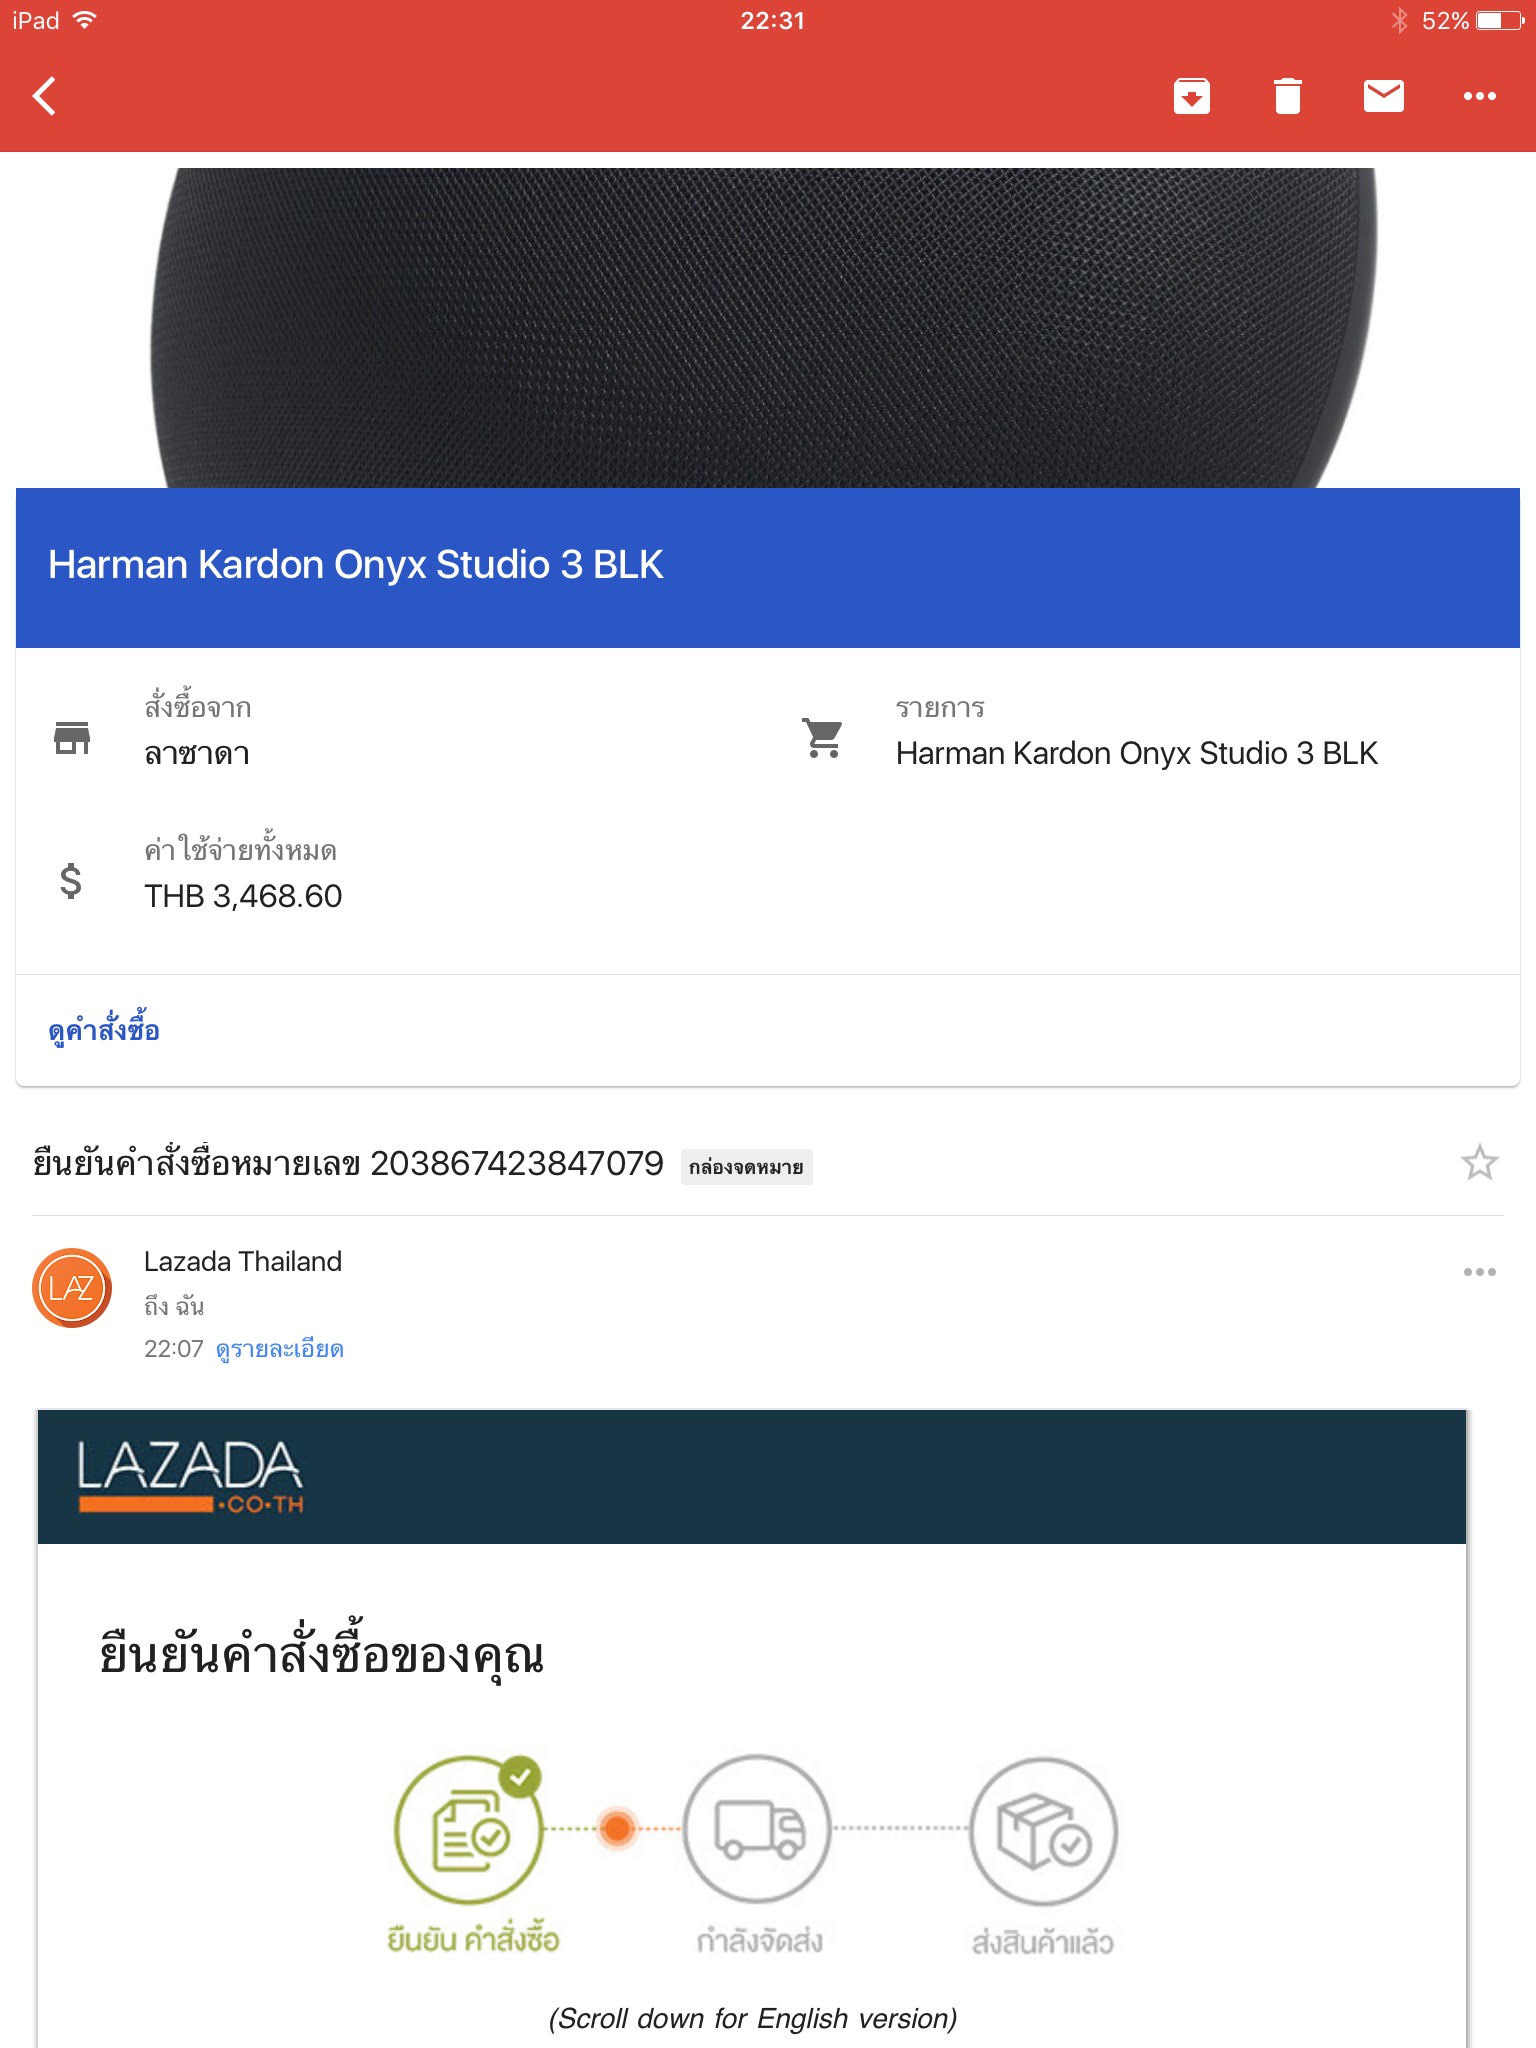The height and width of the screenshot is (2048, 1536).
Task: Tap the shopping cart item icon
Action: pos(823,738)
